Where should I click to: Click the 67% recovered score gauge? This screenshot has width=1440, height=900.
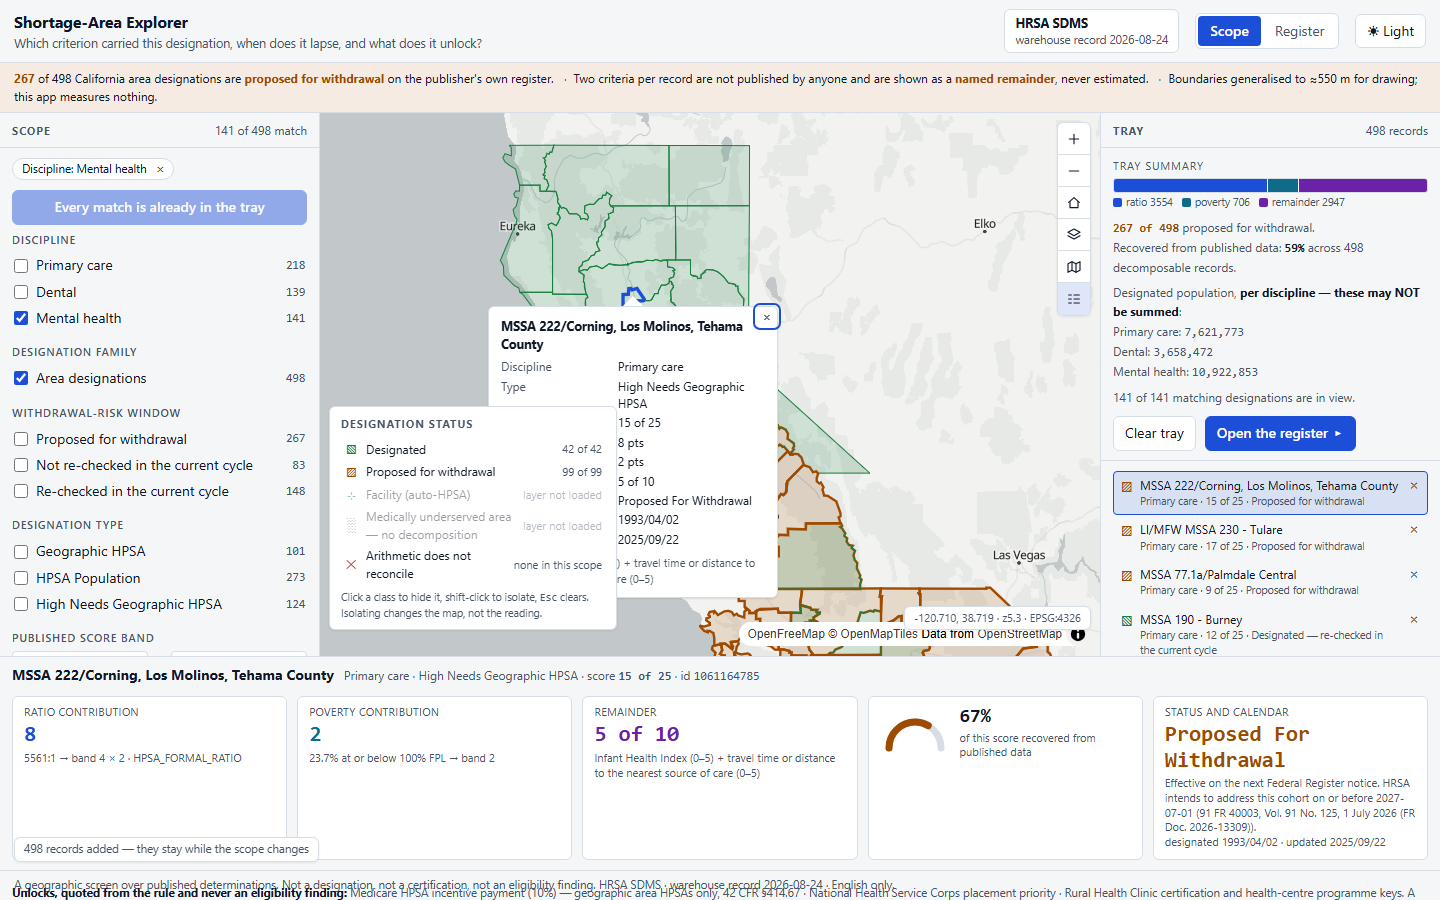click(x=914, y=736)
